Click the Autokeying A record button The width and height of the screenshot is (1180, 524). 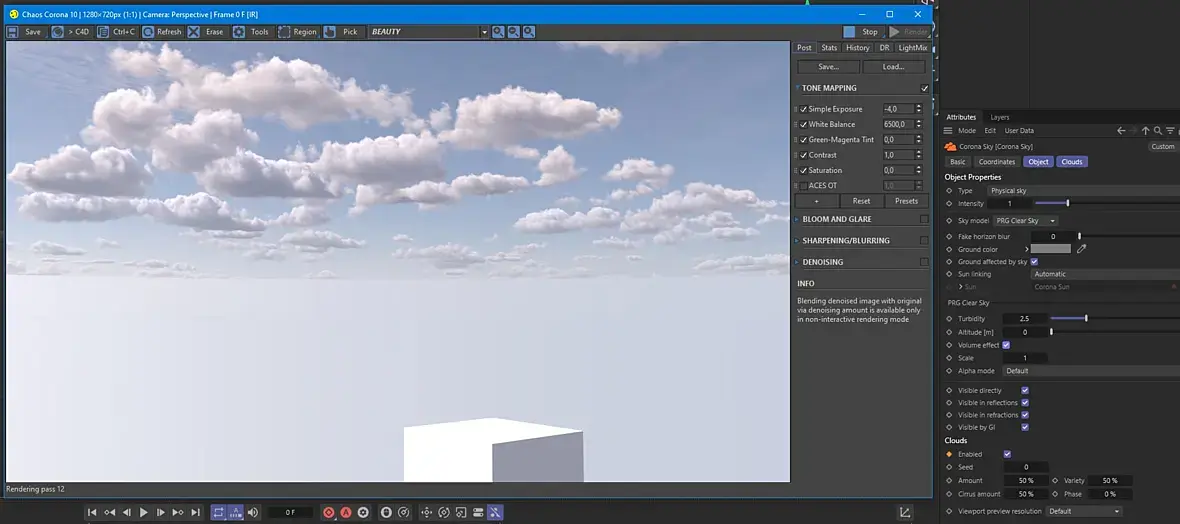tap(345, 512)
